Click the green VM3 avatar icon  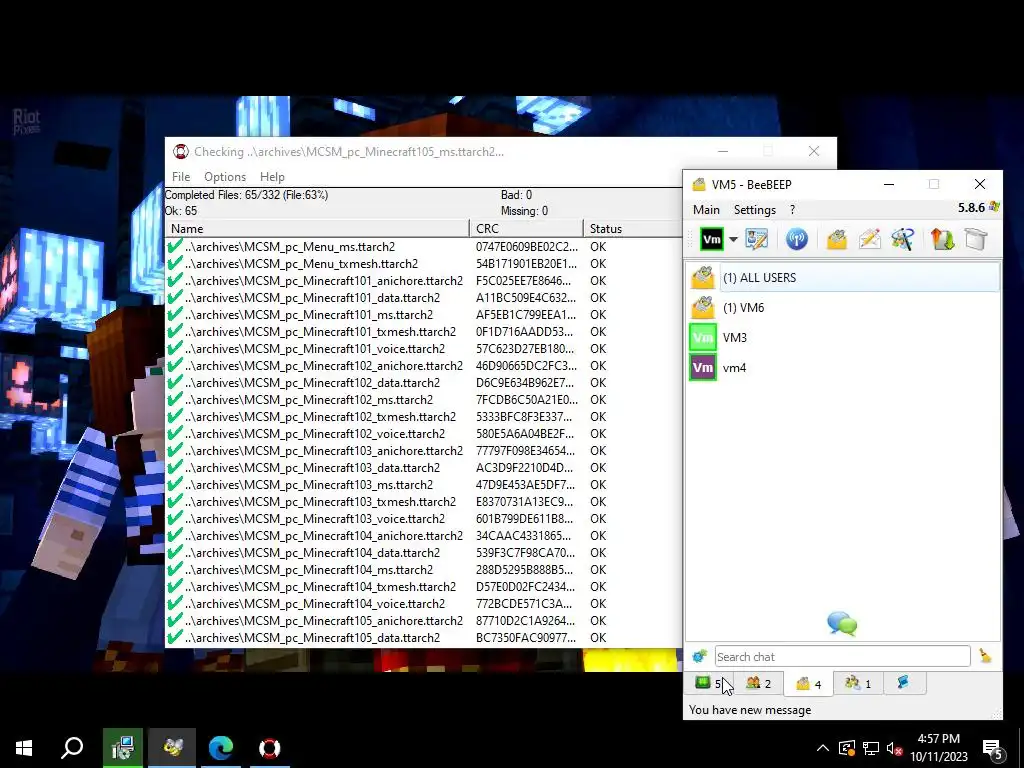(x=703, y=338)
